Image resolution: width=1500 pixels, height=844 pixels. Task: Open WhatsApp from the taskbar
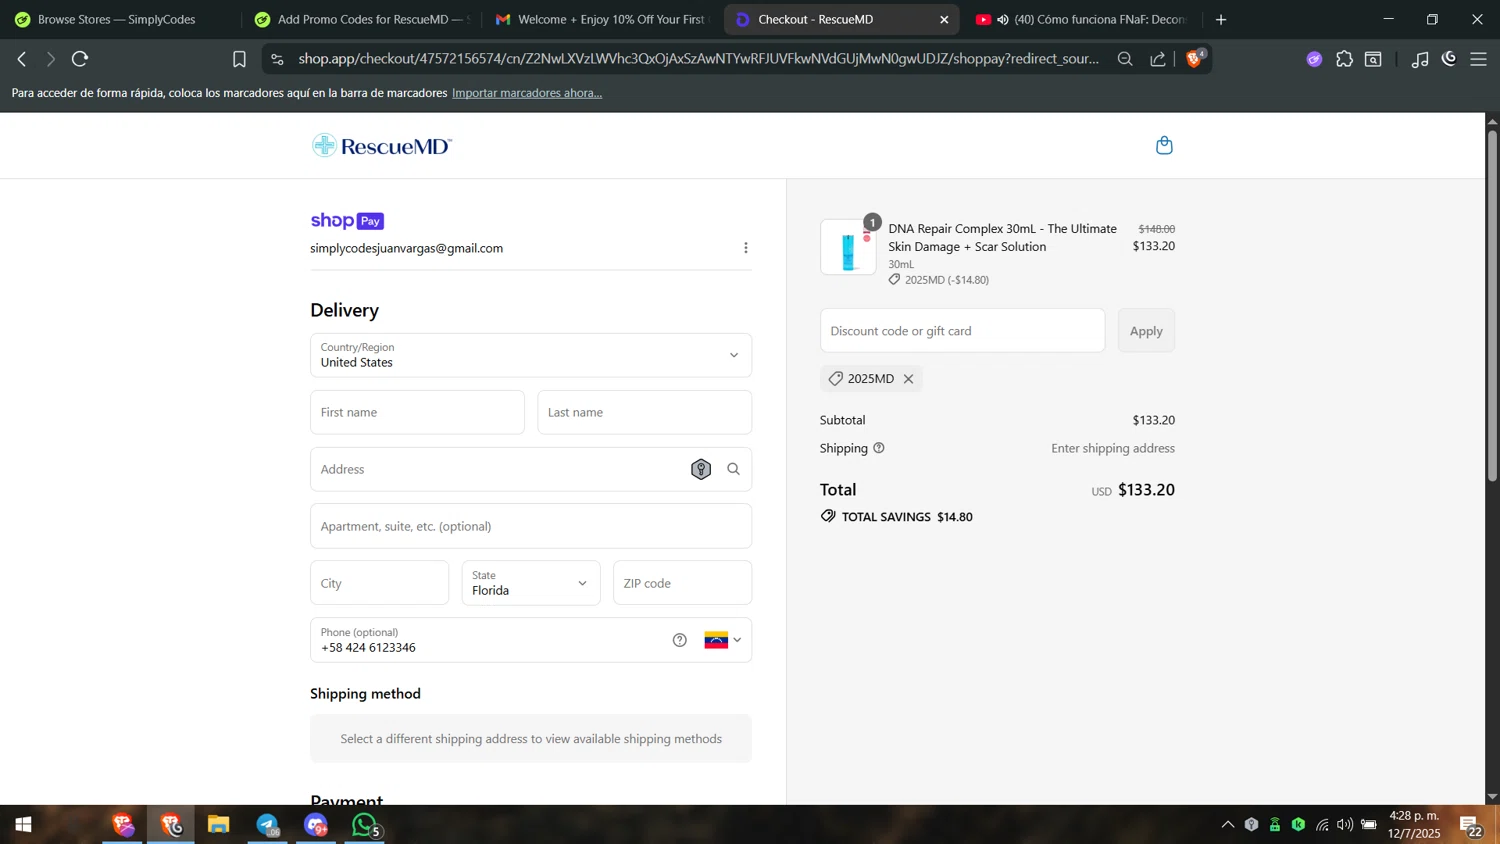coord(365,825)
